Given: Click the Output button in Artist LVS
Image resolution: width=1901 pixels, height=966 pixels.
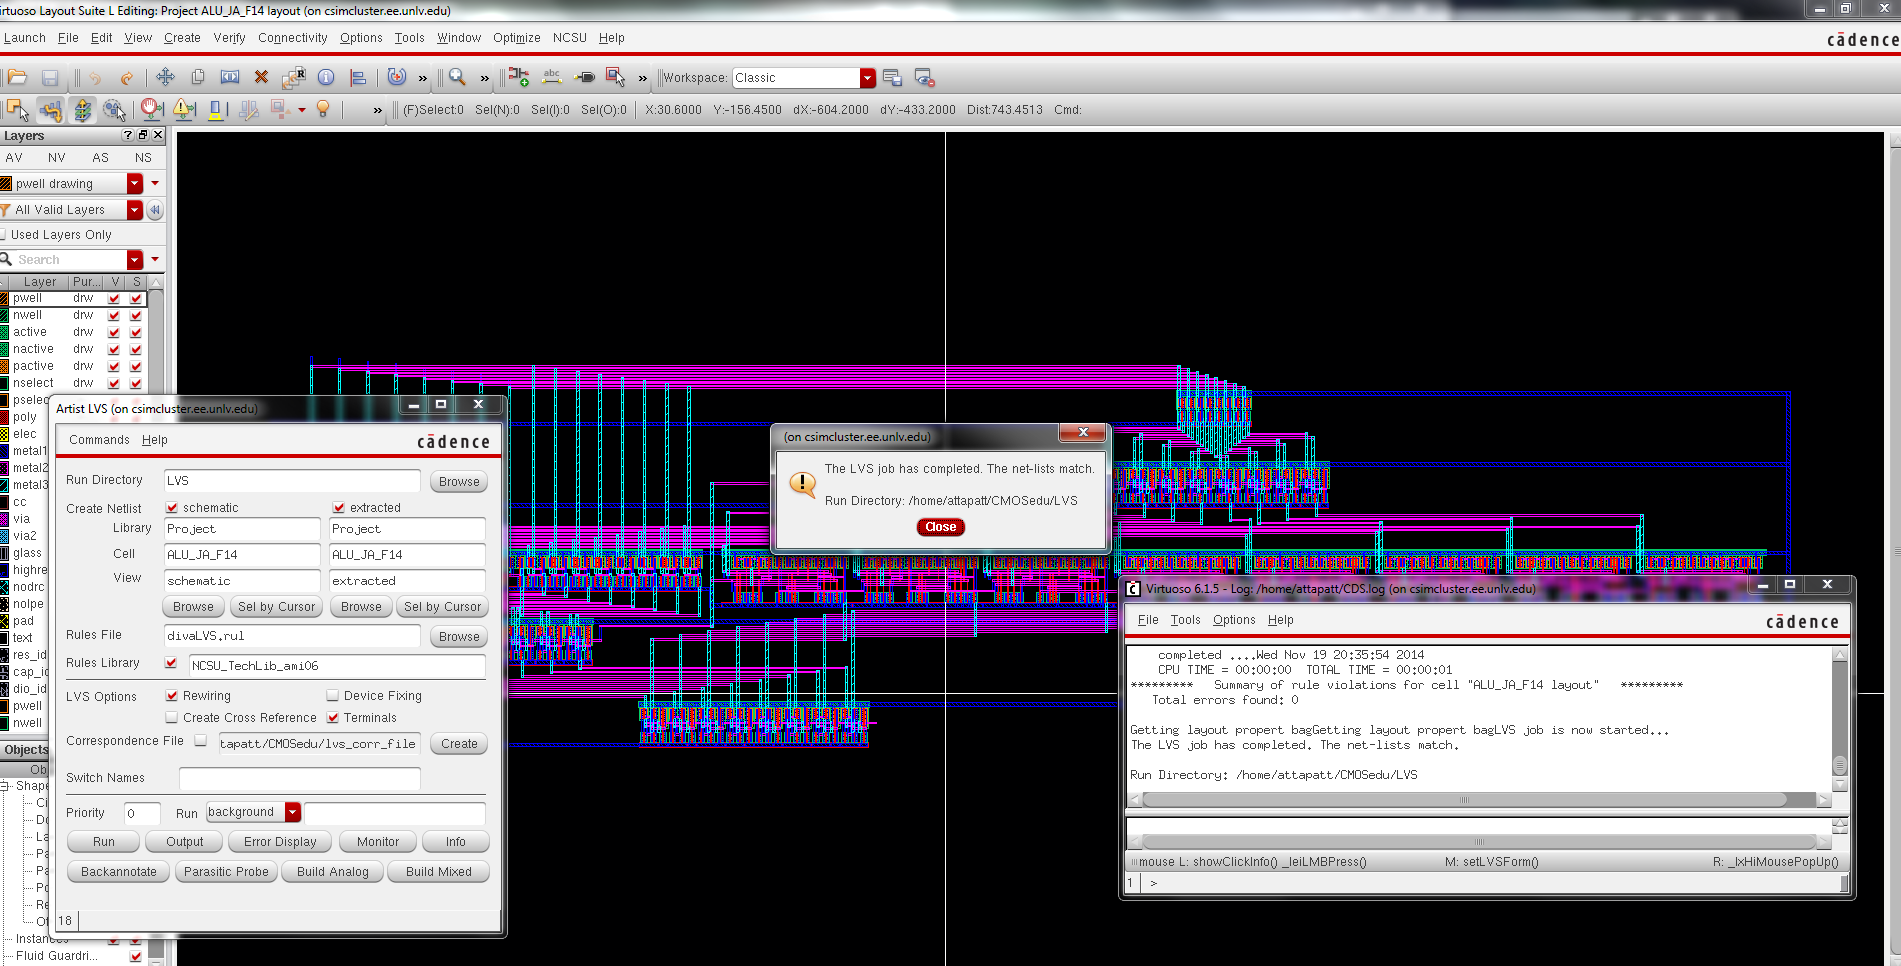Looking at the screenshot, I should (184, 842).
